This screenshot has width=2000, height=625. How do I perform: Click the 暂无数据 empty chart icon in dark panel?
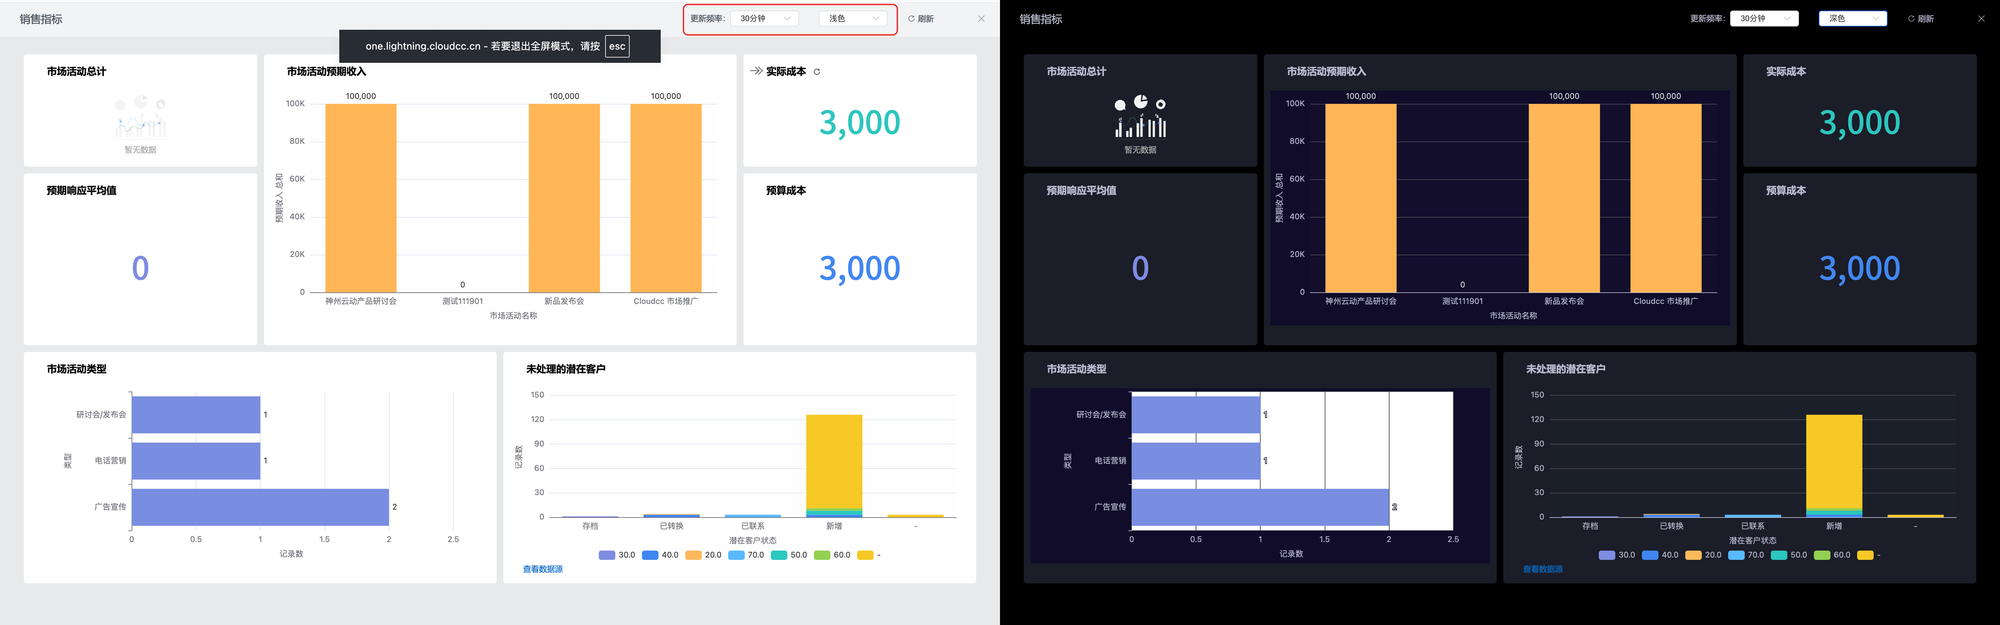pyautogui.click(x=1140, y=117)
